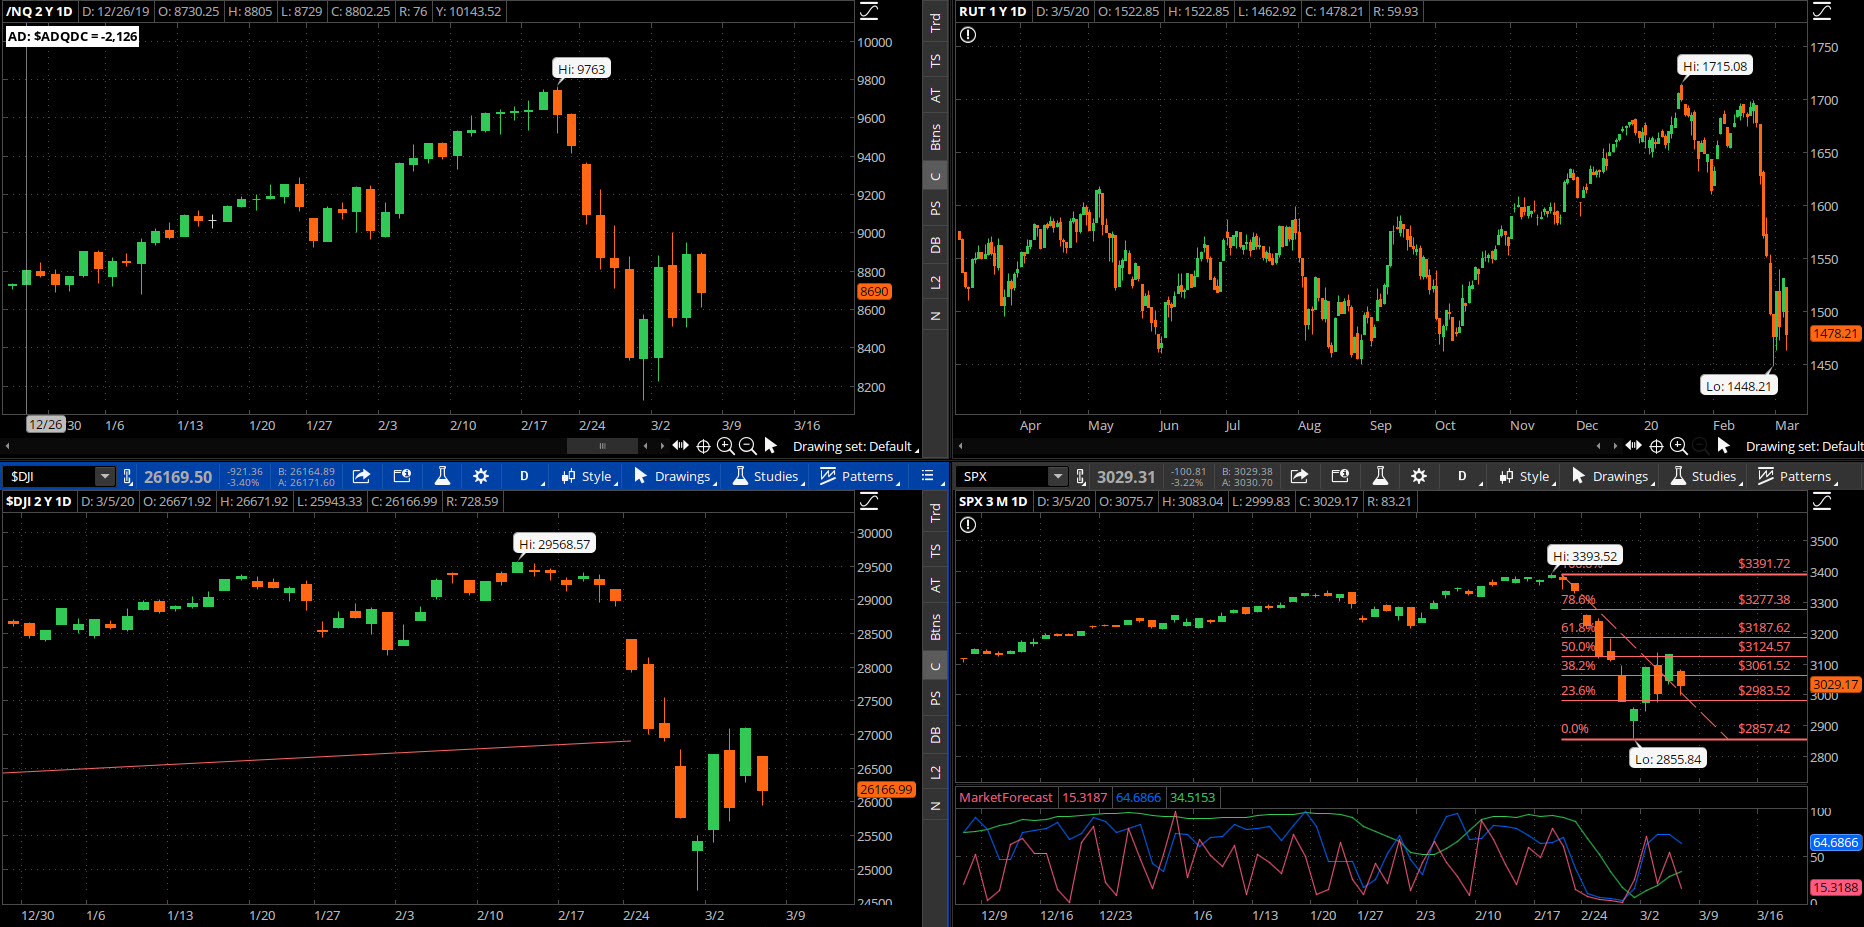Click the alert icon on the SPX chart

tap(968, 525)
